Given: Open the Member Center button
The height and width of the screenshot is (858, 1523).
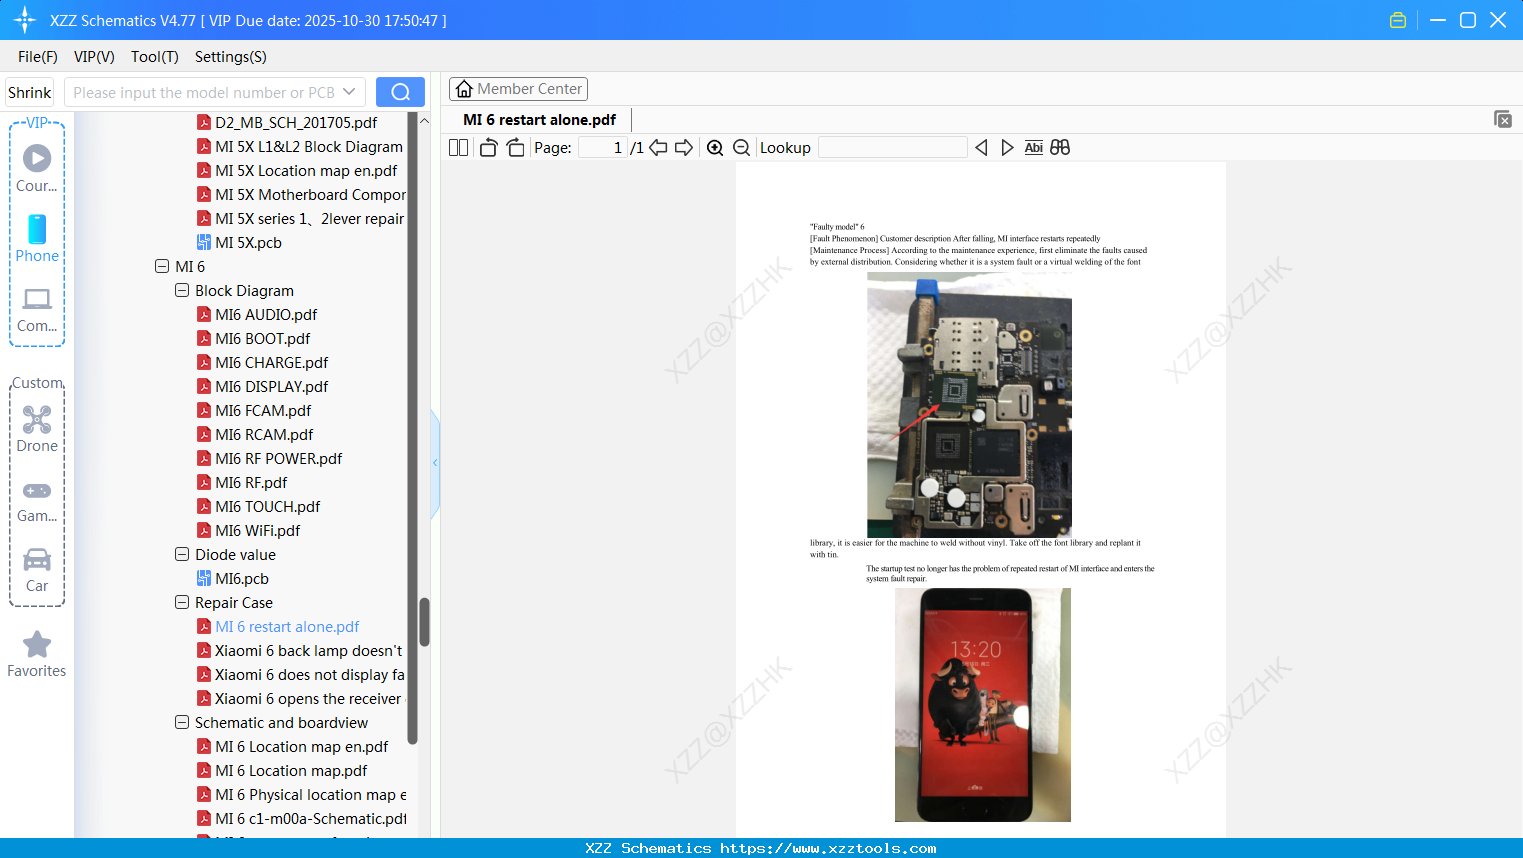Looking at the screenshot, I should click(518, 89).
